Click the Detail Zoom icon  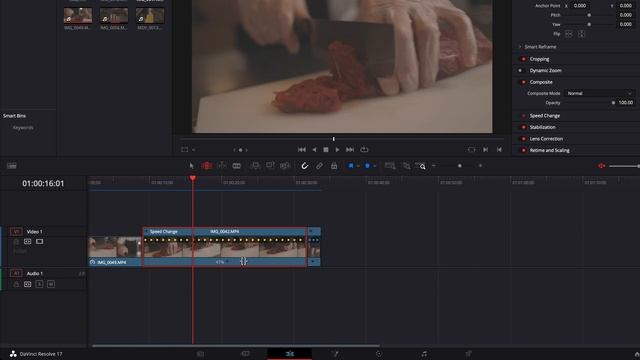coord(406,166)
